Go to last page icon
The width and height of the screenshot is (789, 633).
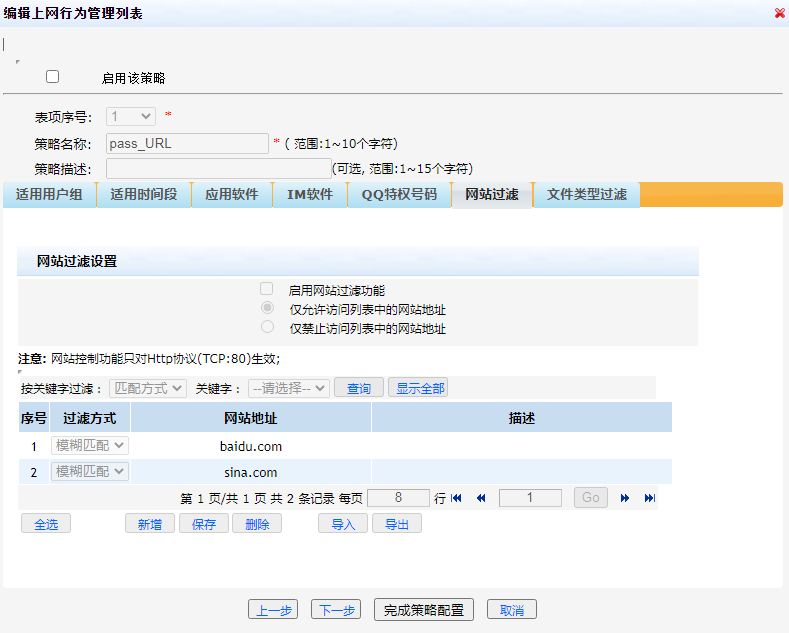pyautogui.click(x=650, y=498)
